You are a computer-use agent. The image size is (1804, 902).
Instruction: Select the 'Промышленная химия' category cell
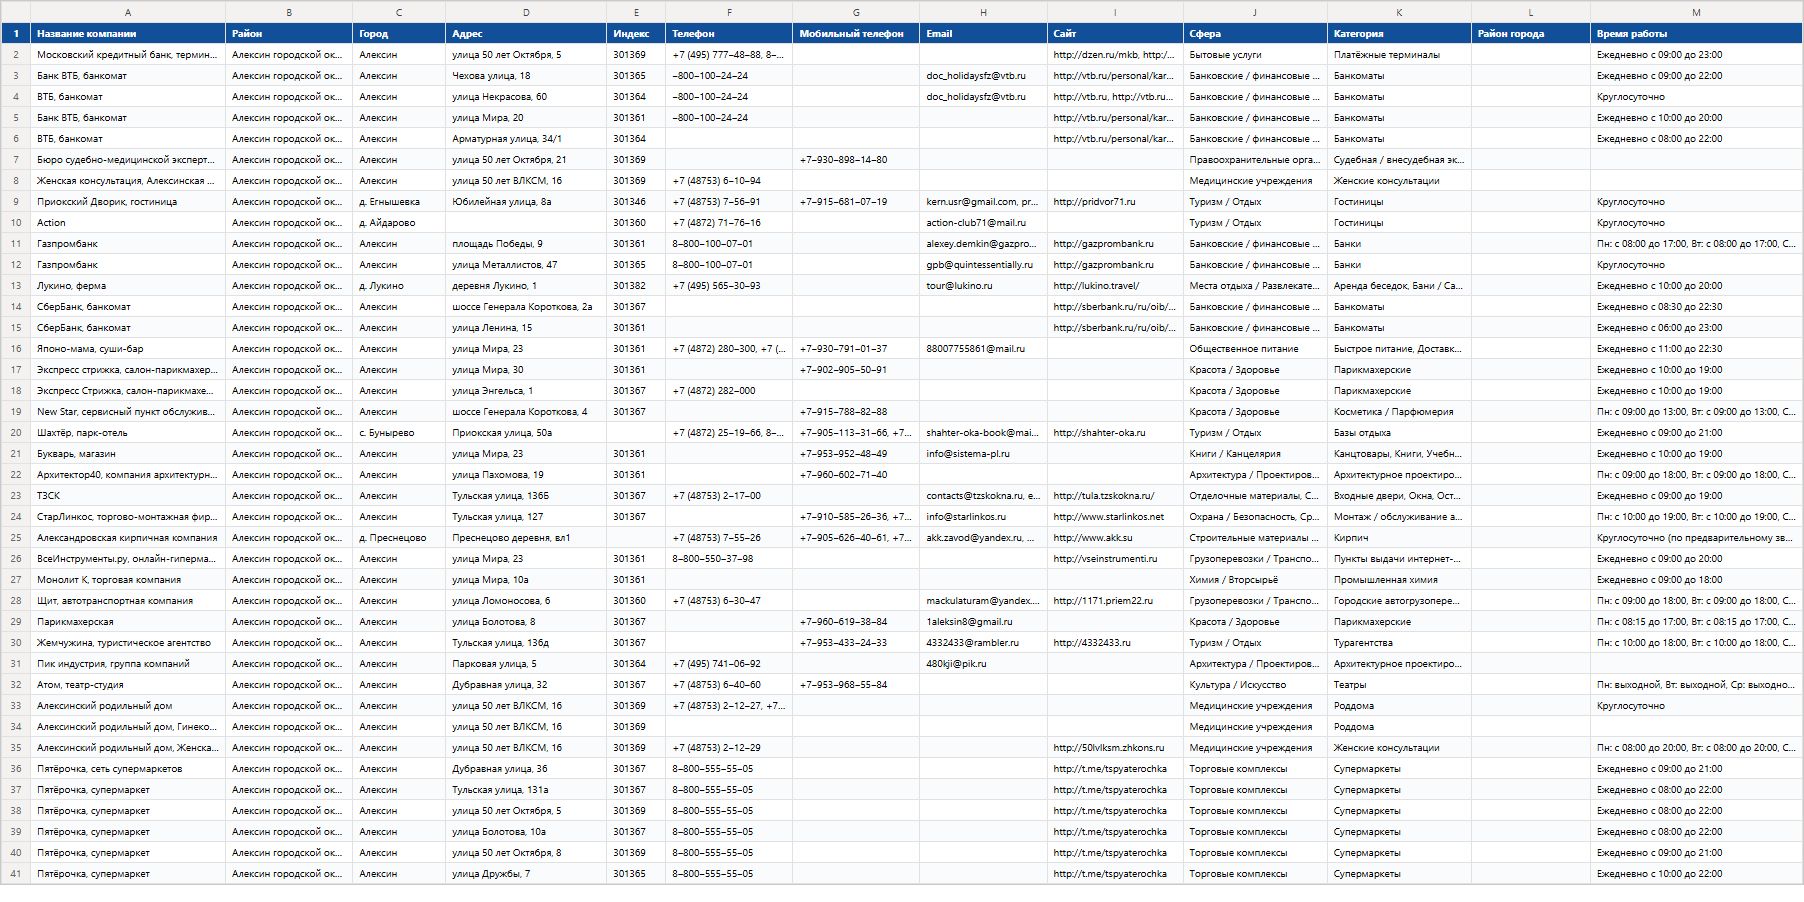pos(1399,580)
